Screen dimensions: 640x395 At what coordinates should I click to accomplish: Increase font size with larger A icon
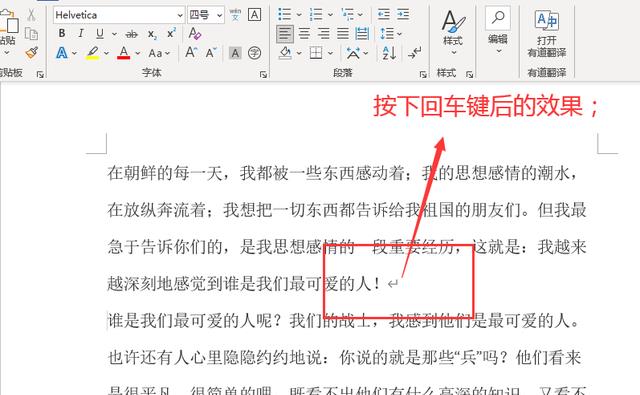tap(191, 53)
